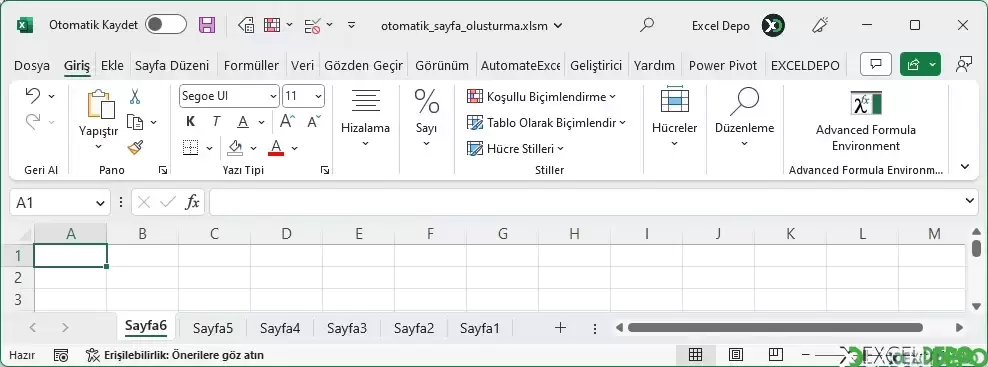Click the Copy icon

[x=135, y=121]
